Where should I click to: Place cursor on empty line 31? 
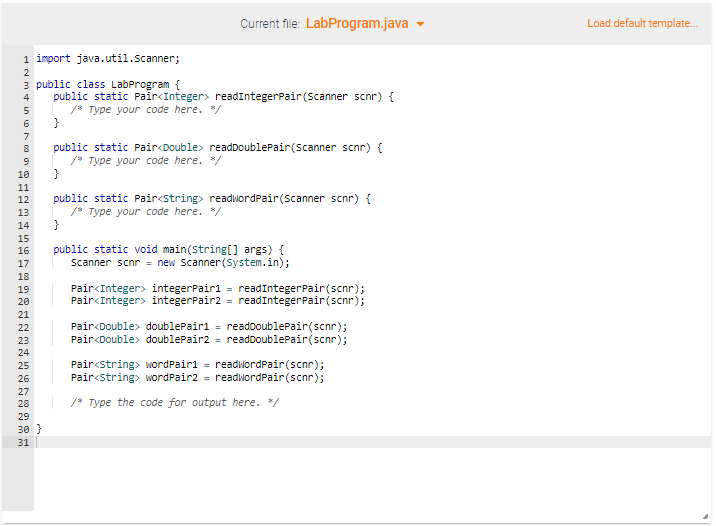click(372, 442)
